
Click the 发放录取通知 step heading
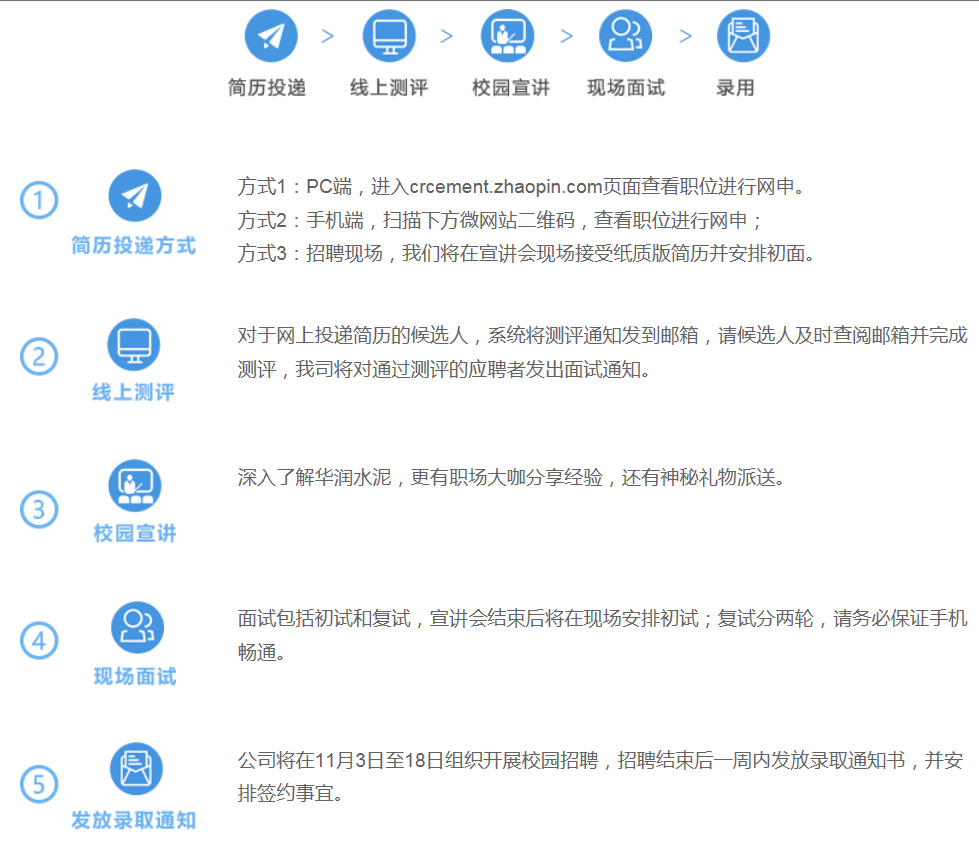[134, 821]
